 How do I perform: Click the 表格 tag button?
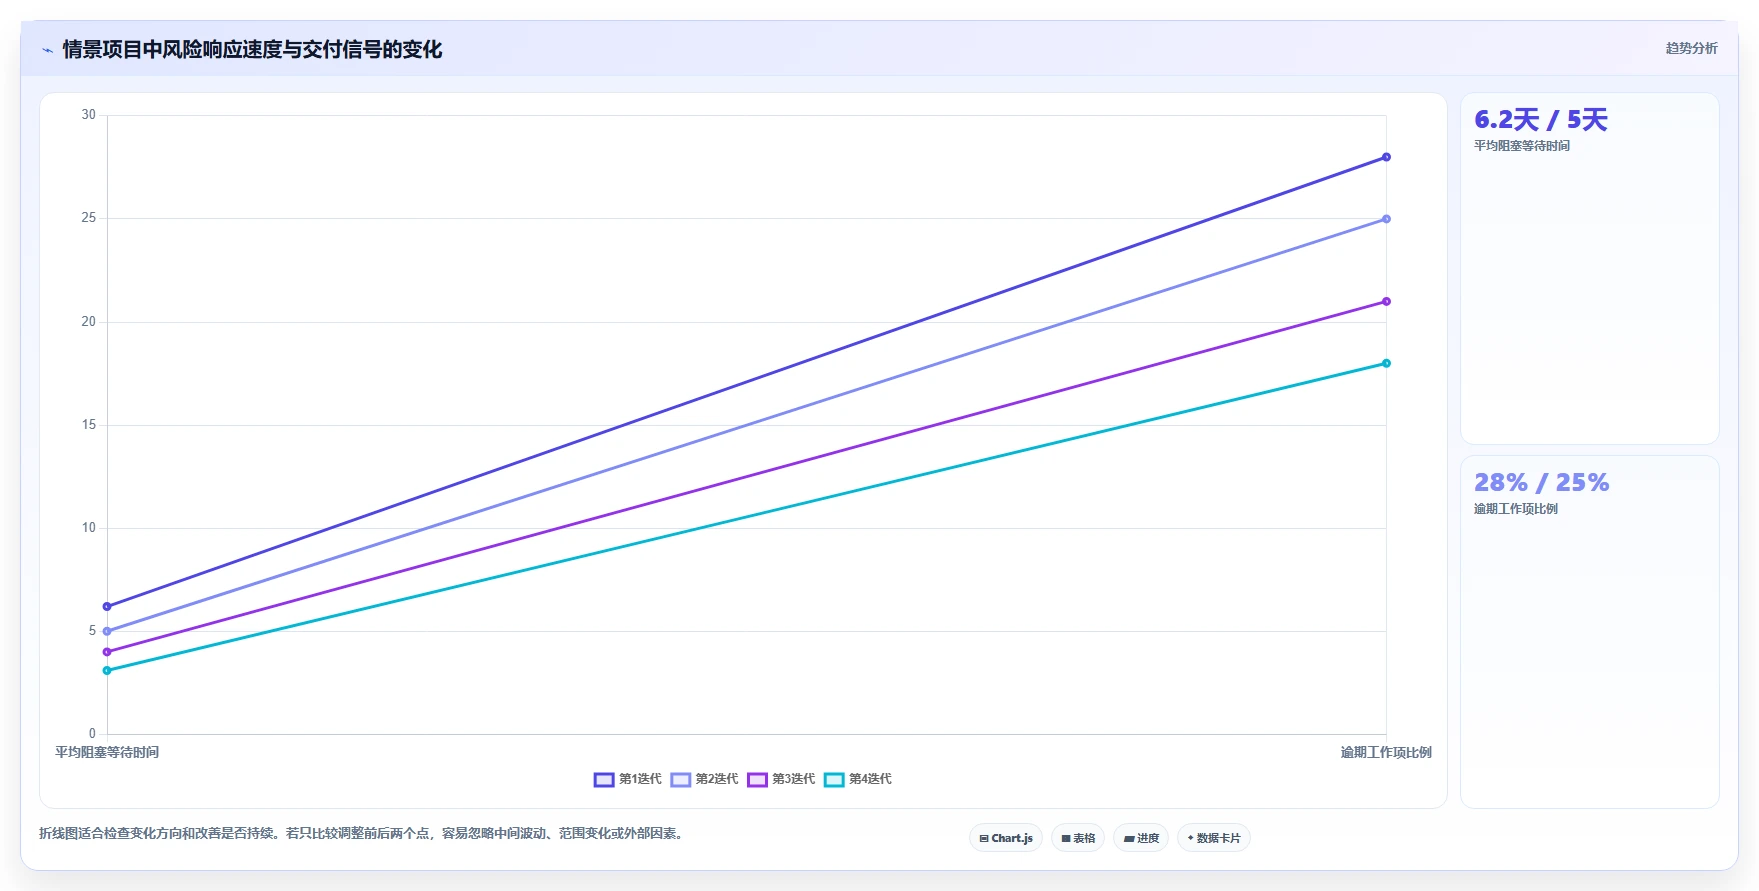click(1078, 838)
